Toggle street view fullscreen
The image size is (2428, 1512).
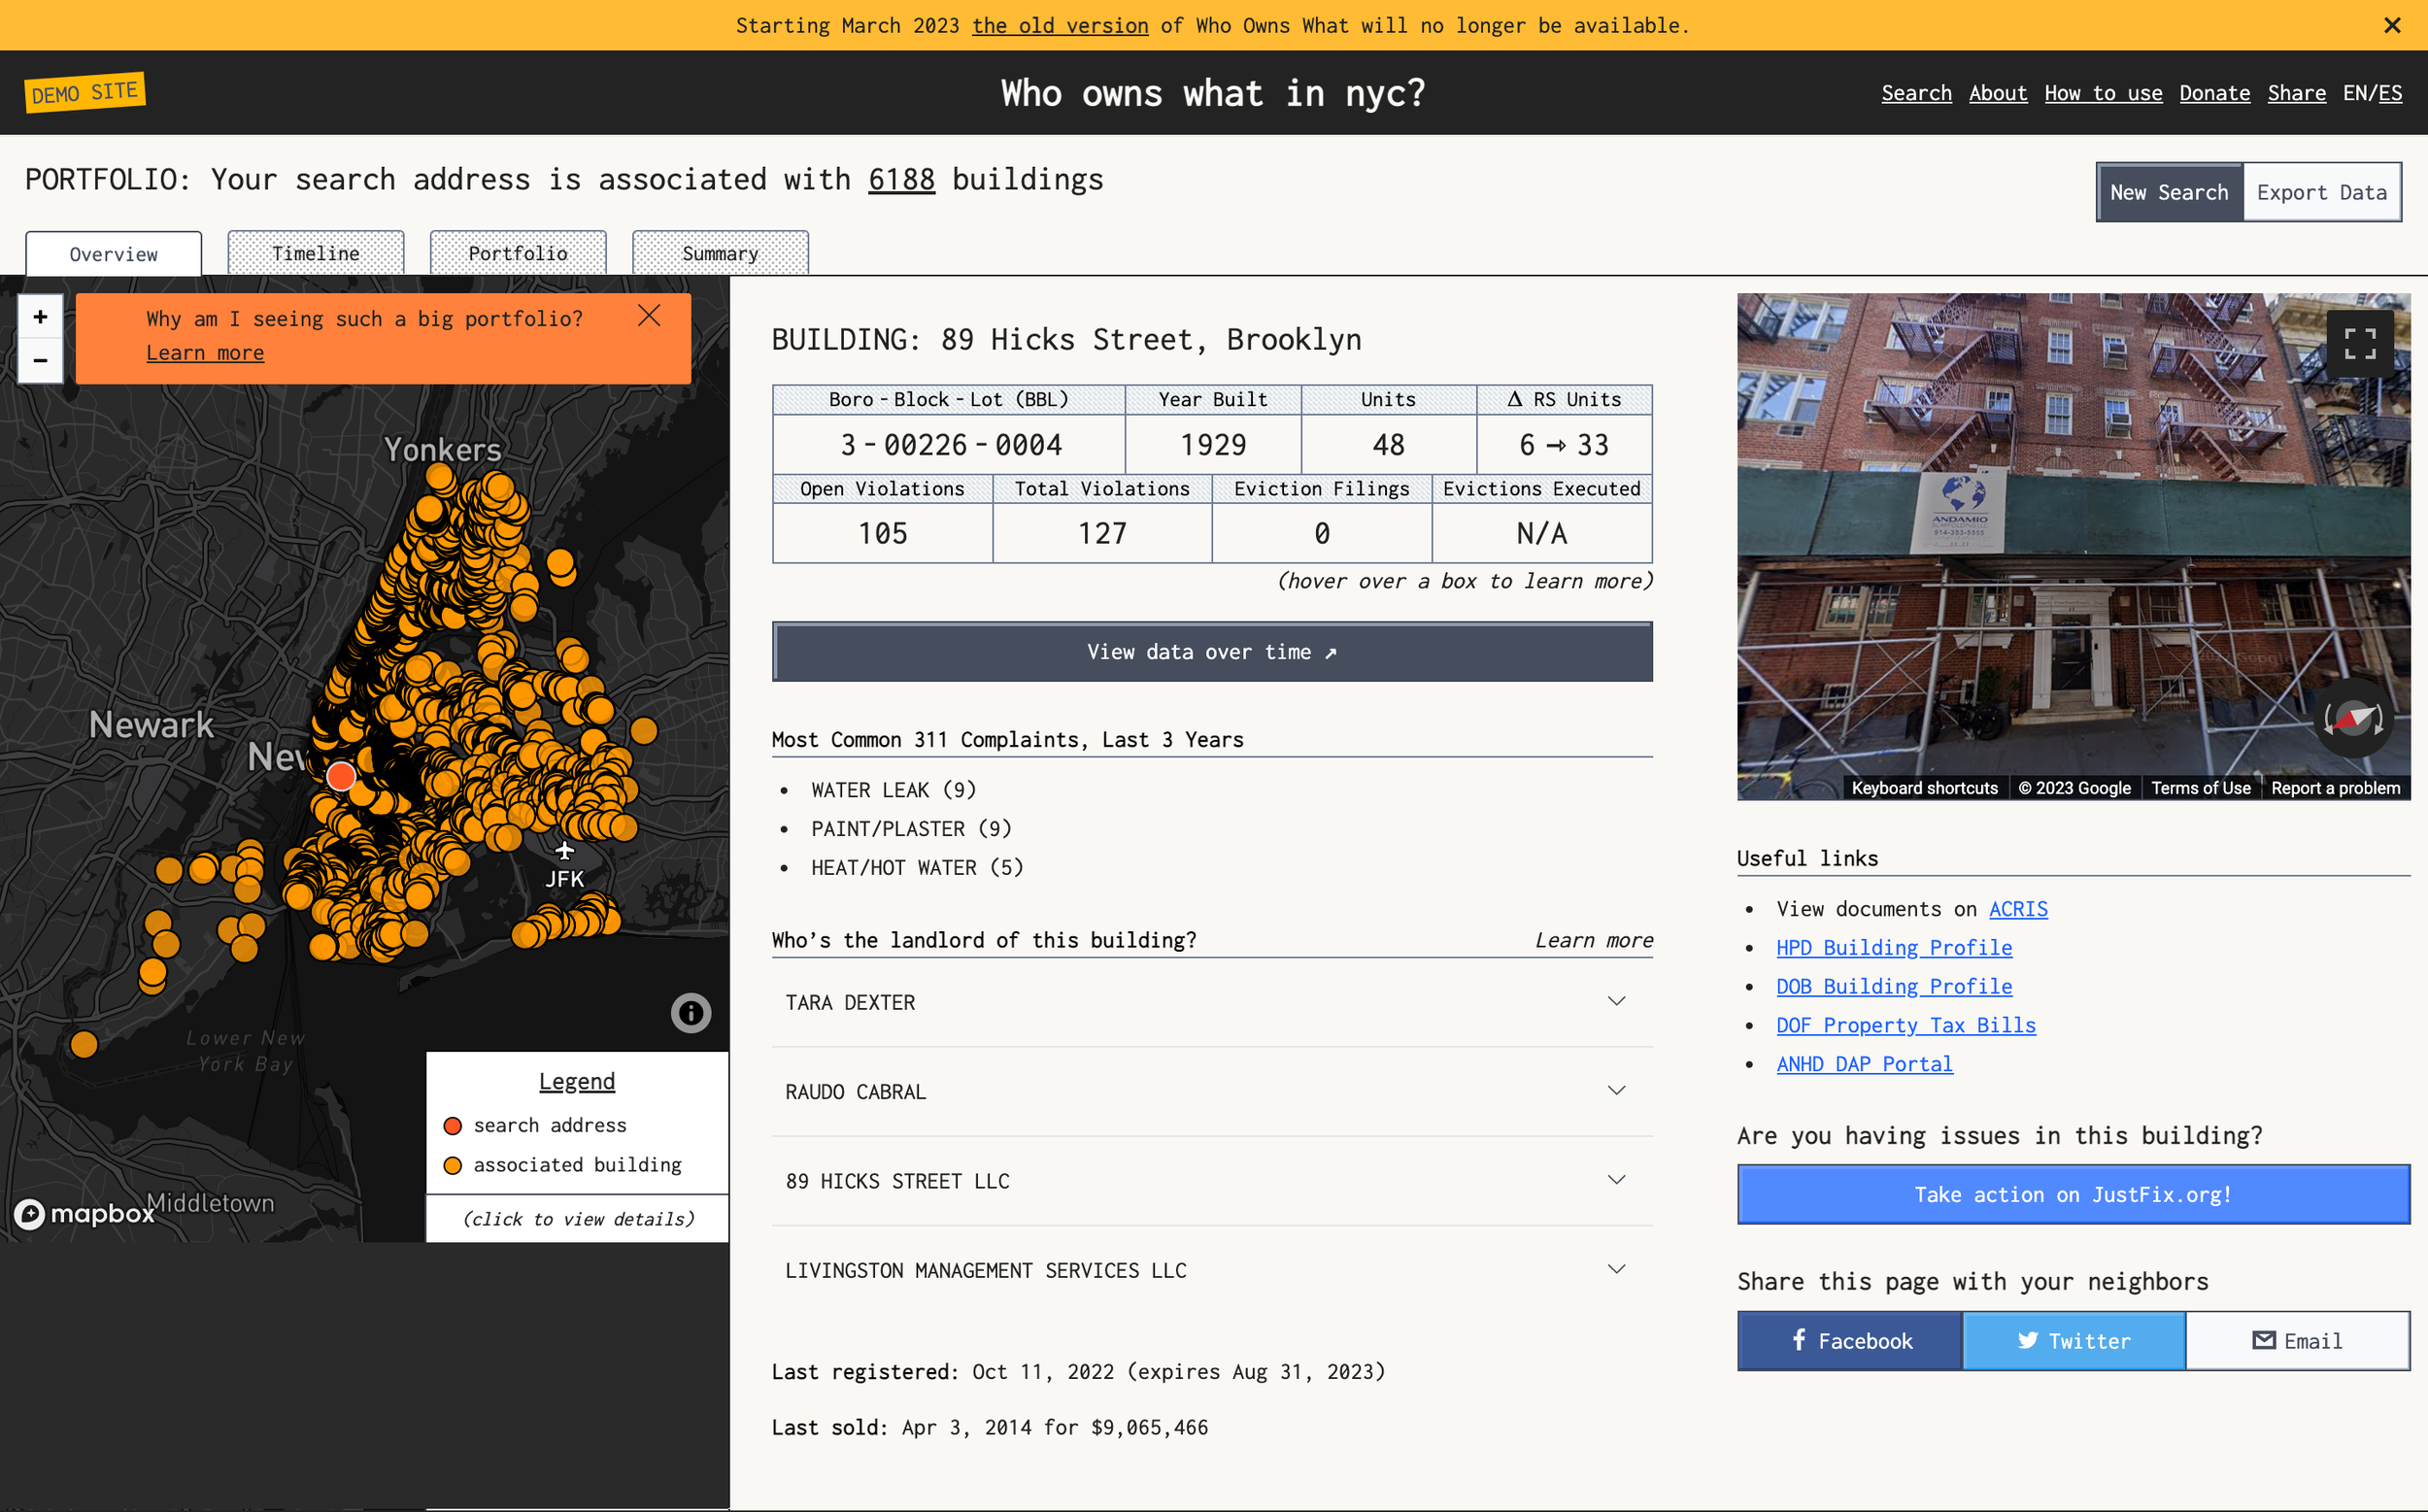[x=2359, y=344]
